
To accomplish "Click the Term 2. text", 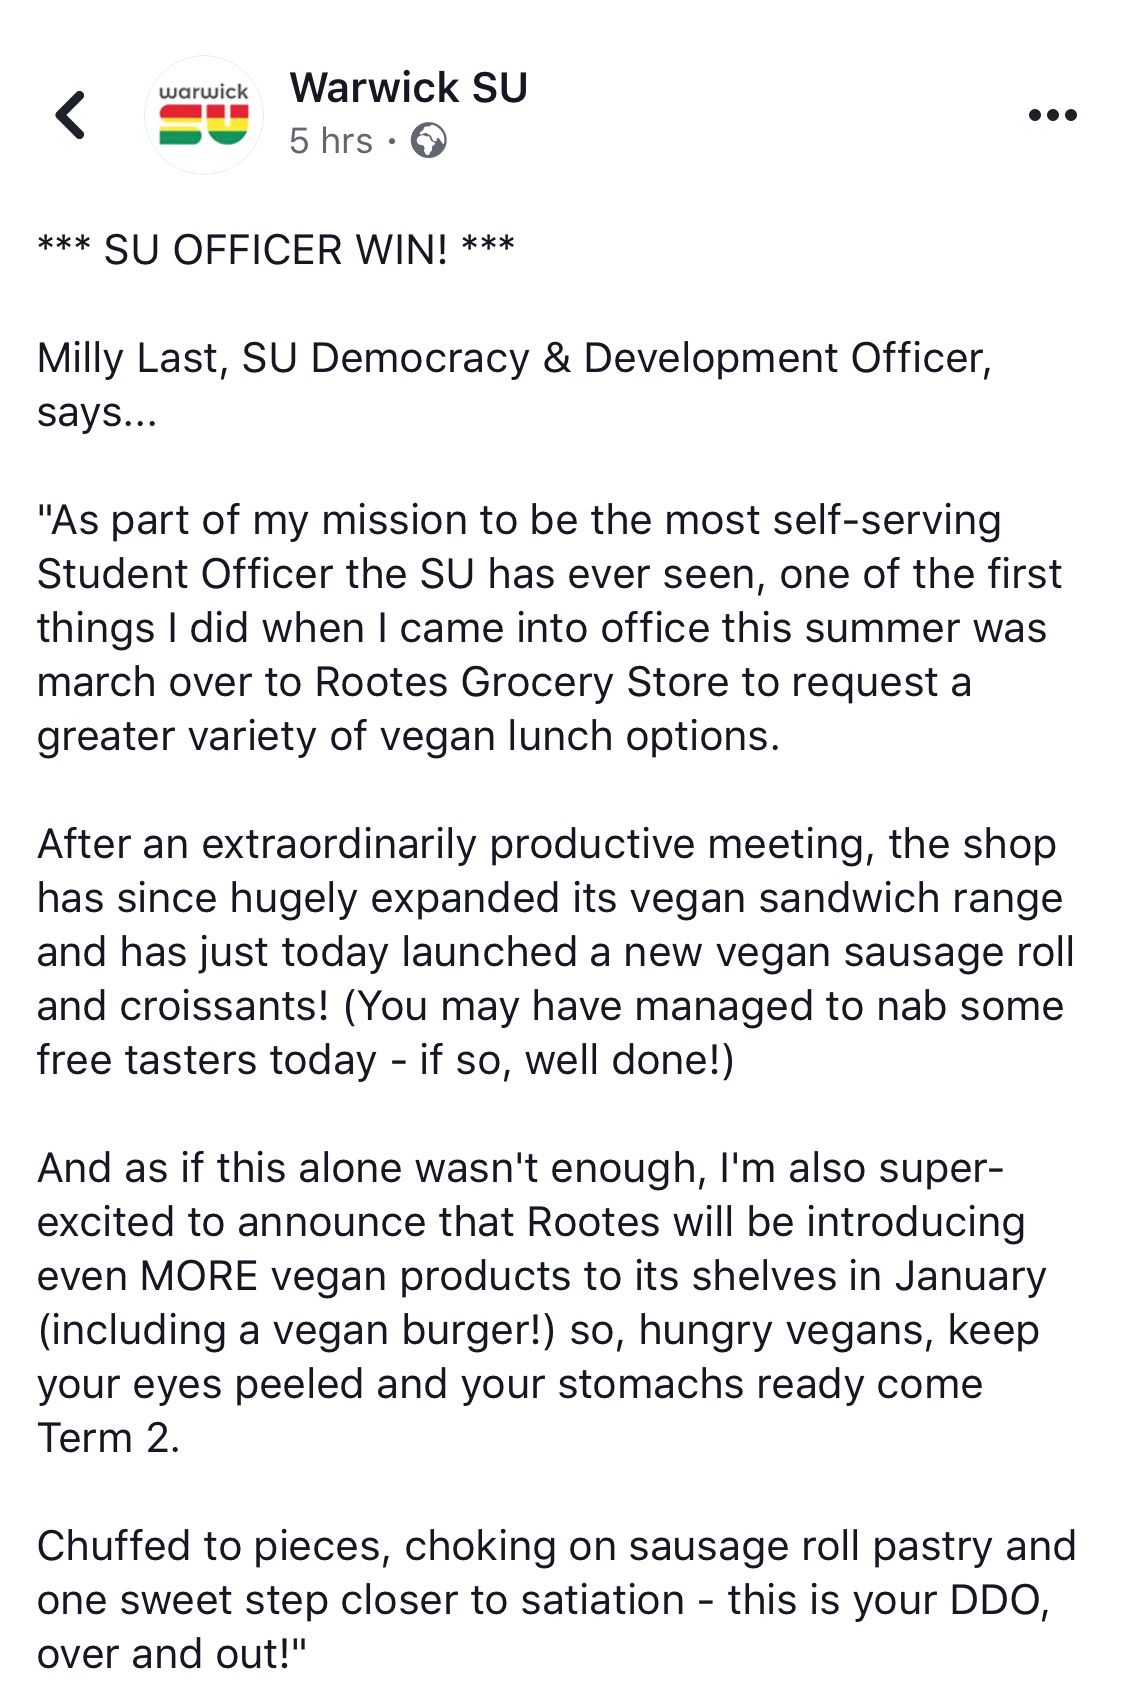I will click(108, 1438).
